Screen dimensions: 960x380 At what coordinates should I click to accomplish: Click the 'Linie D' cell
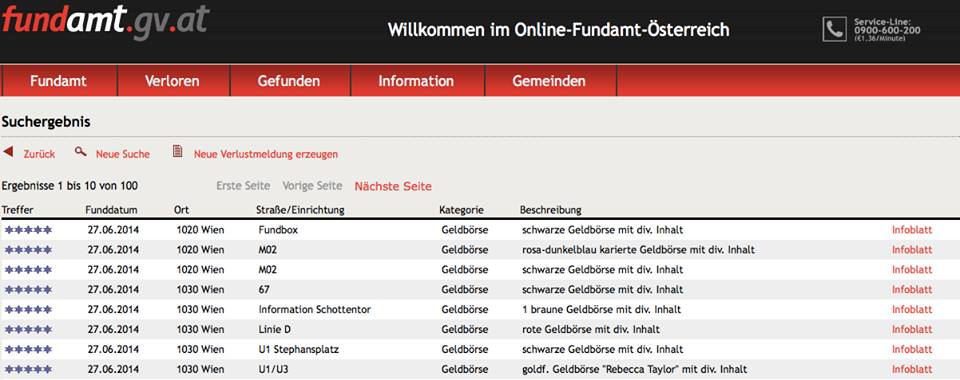(x=275, y=330)
